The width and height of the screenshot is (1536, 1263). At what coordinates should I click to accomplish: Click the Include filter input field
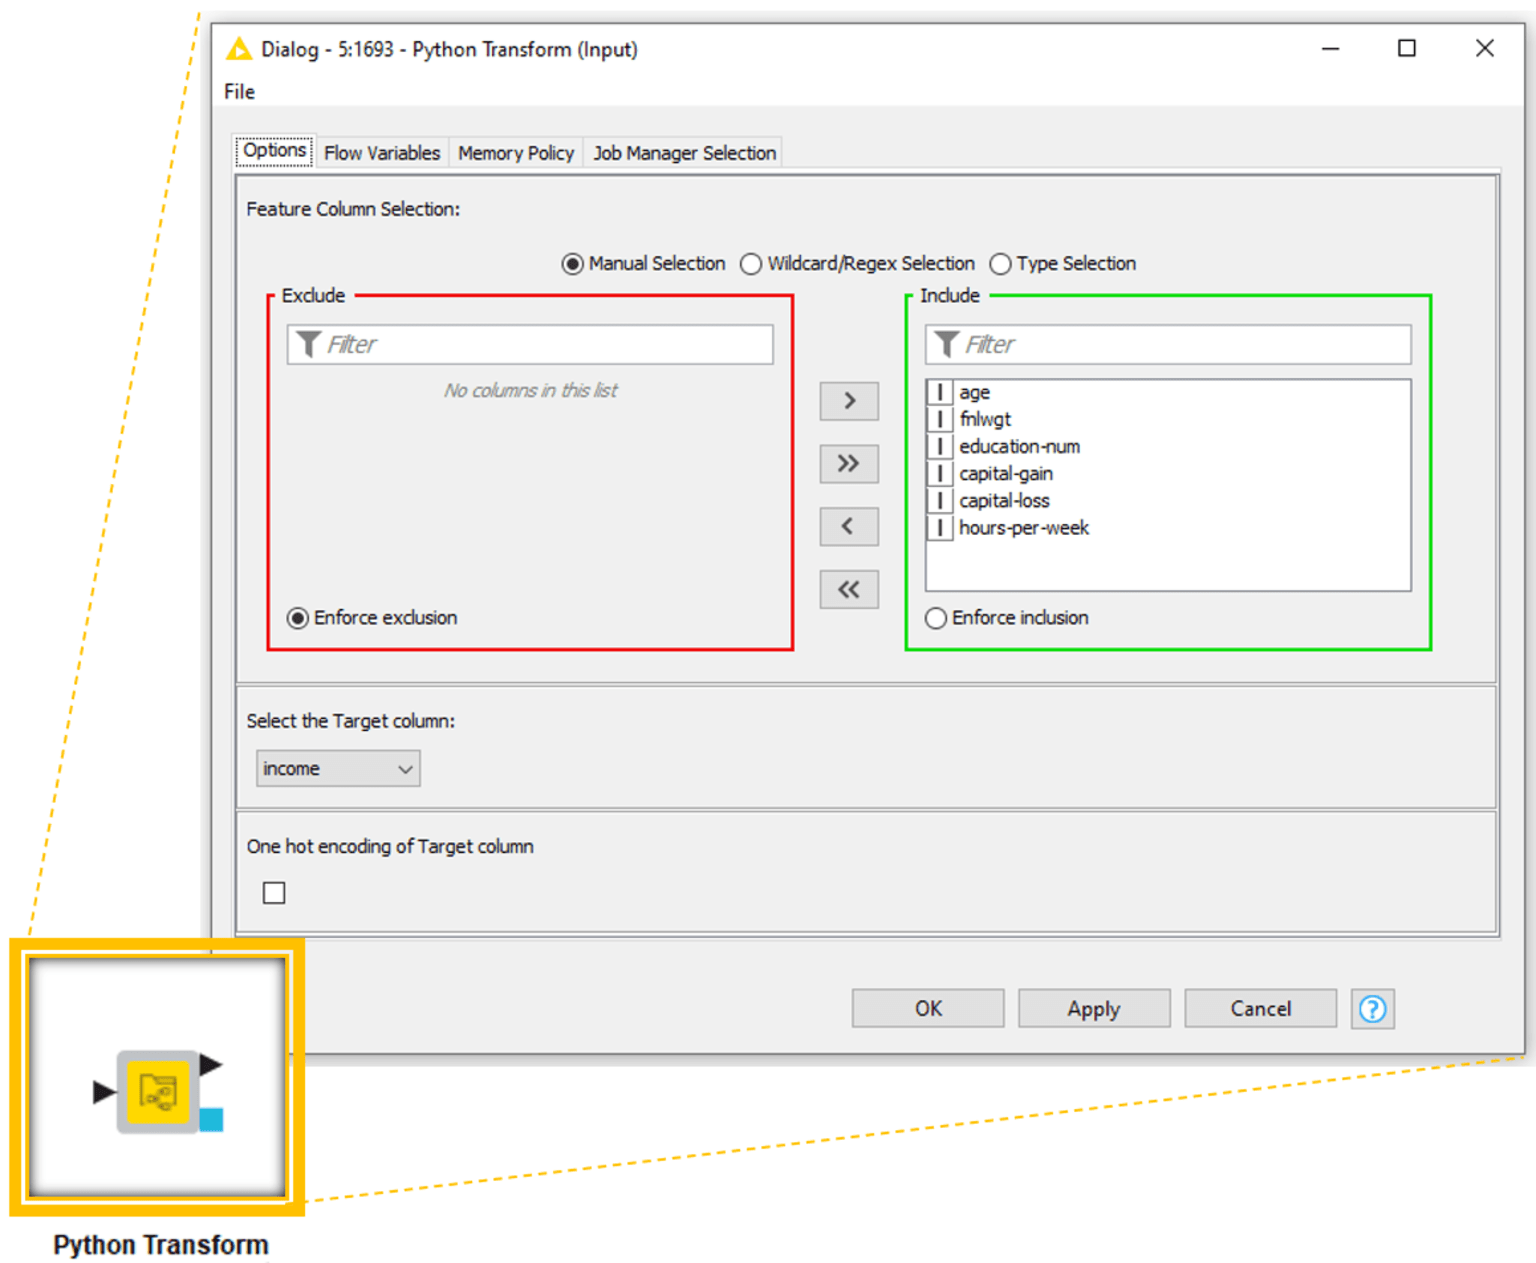pyautogui.click(x=1168, y=344)
